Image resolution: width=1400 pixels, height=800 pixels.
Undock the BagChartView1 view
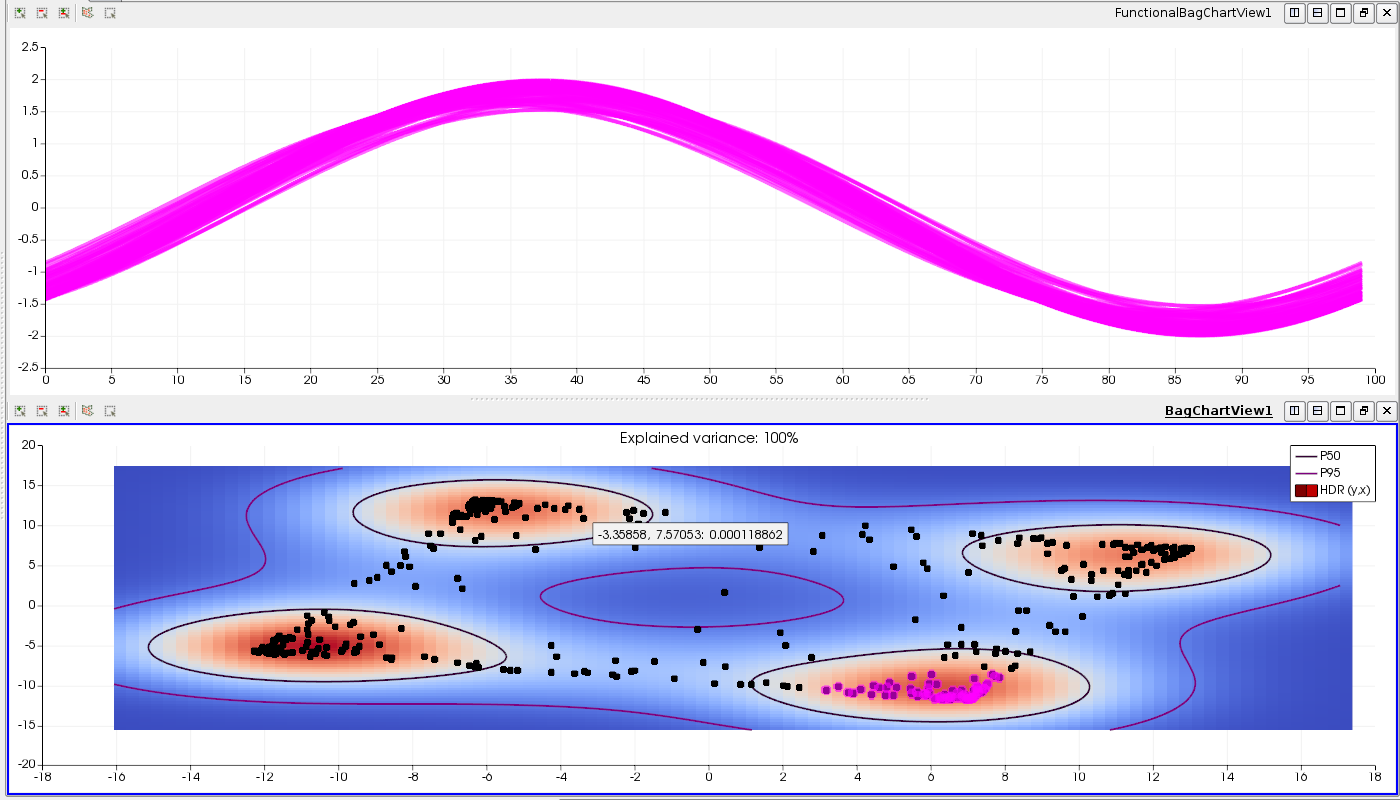pyautogui.click(x=1363, y=410)
